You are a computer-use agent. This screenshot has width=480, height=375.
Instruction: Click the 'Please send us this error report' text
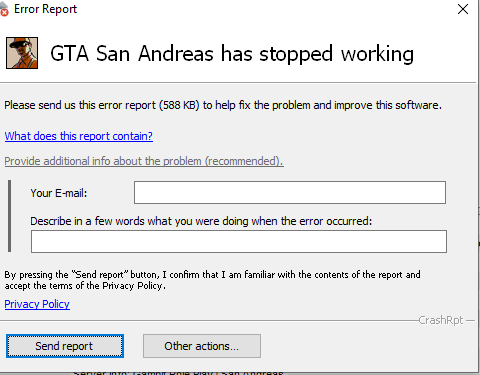point(223,105)
